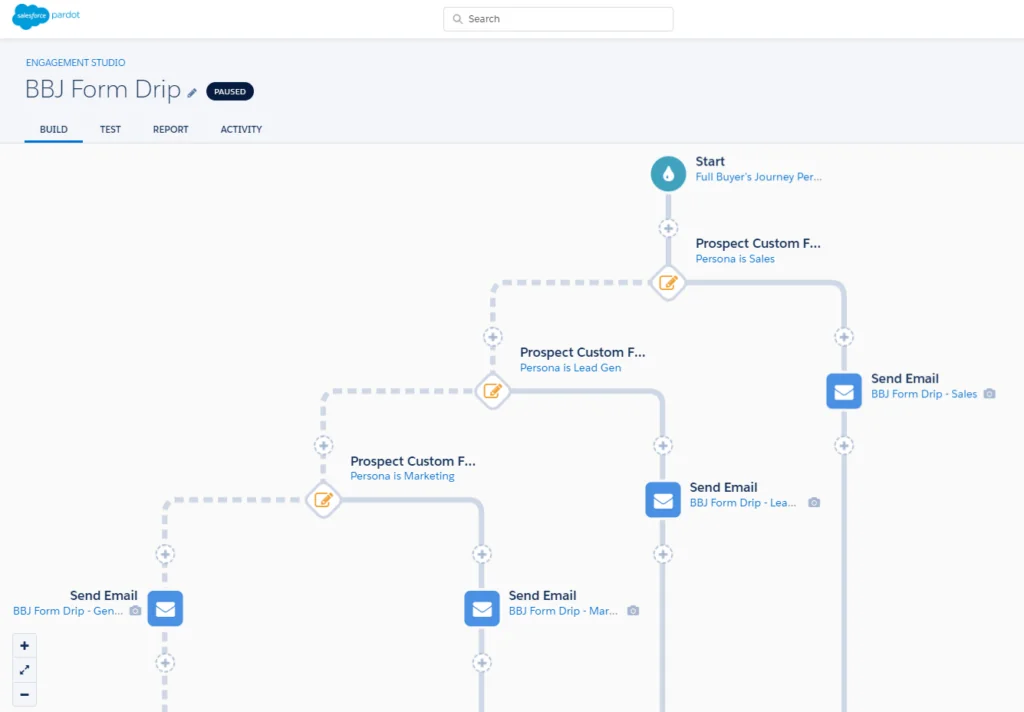
Task: Fit the canvas to screen
Action: tap(25, 670)
